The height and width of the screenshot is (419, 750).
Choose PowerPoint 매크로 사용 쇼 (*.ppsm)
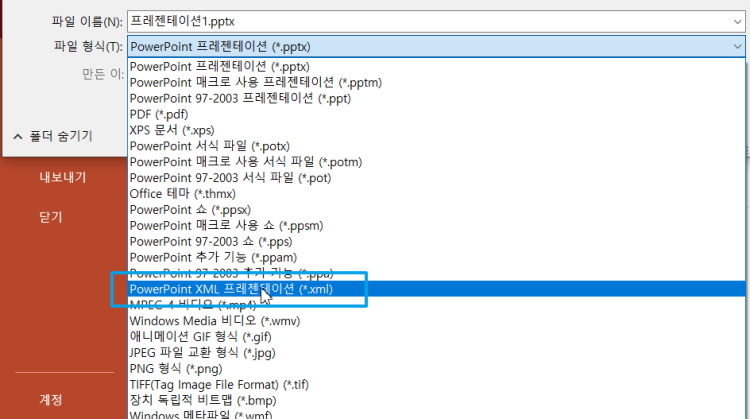(x=436, y=225)
